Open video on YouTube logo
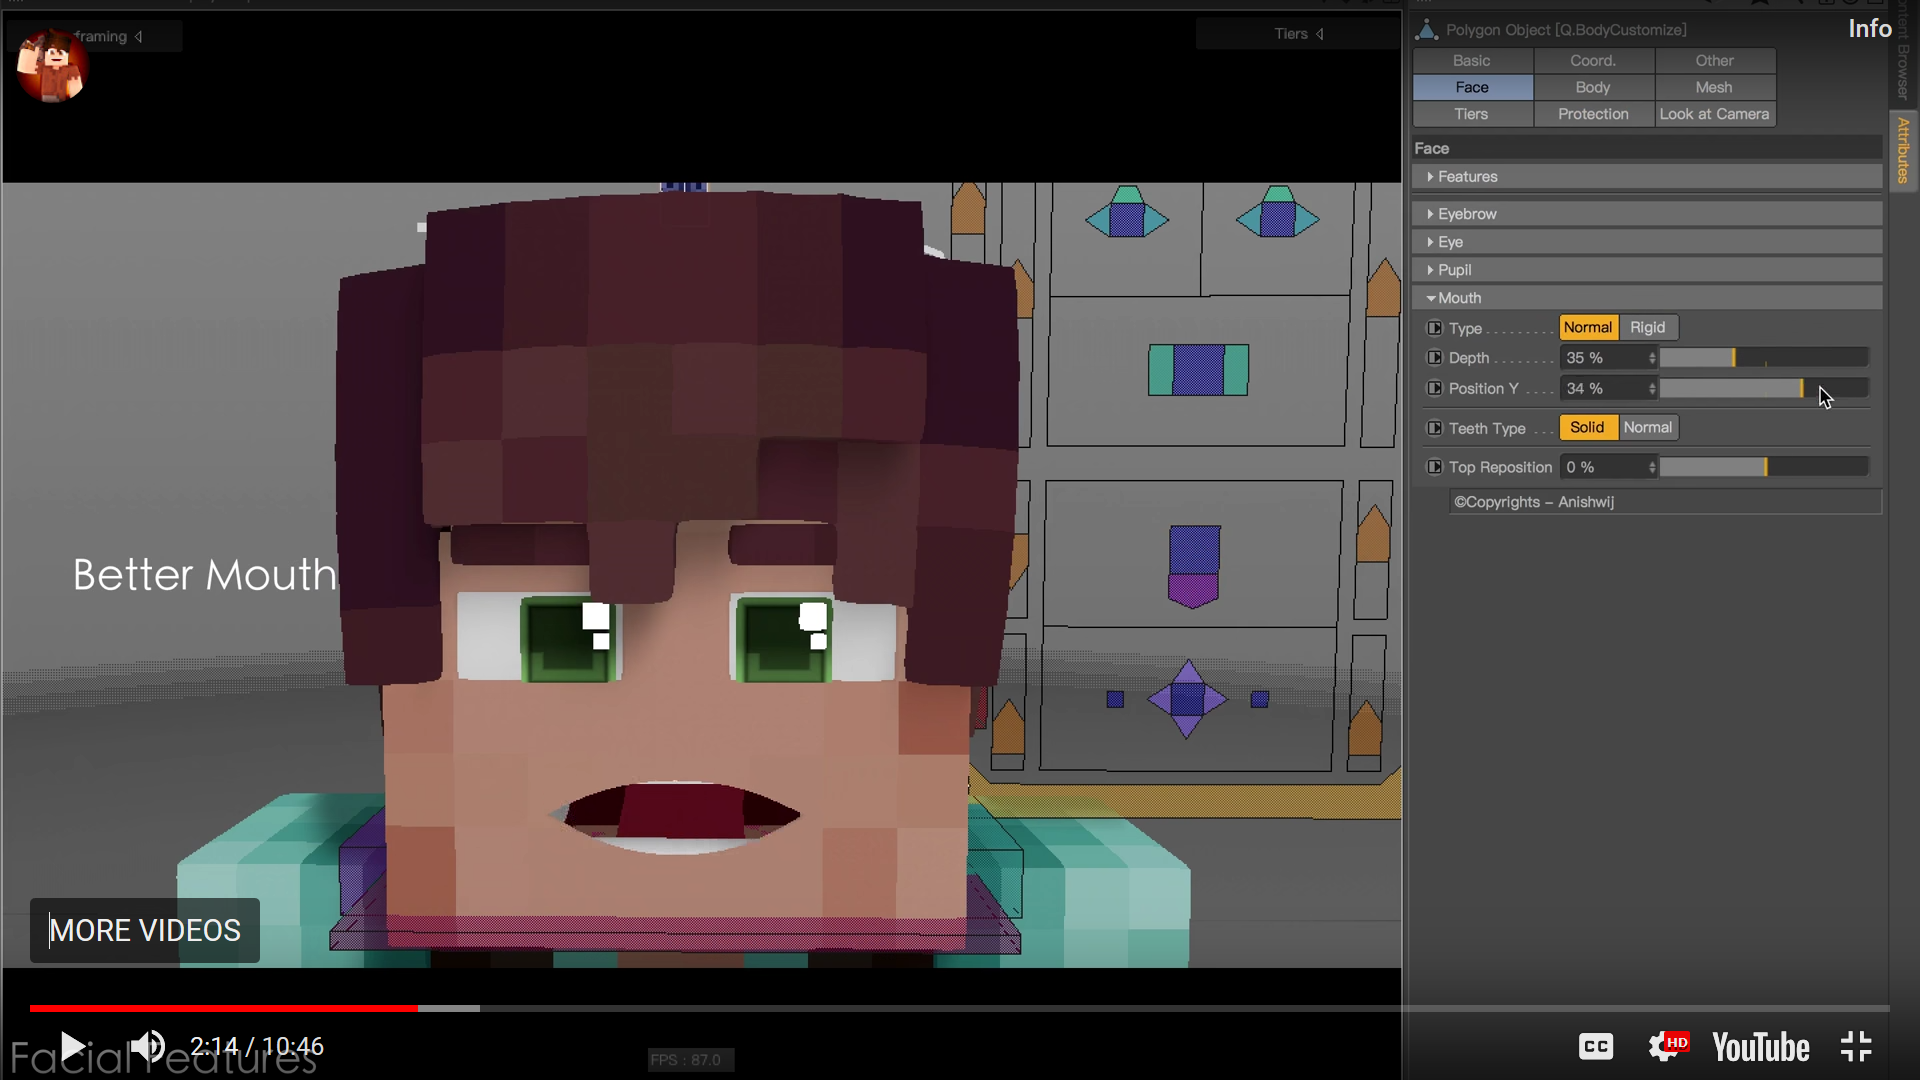This screenshot has height=1080, width=1920. (x=1761, y=1047)
